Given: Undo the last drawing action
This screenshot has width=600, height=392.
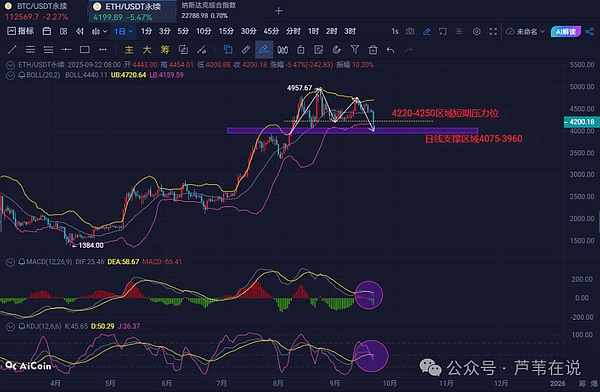Looking at the screenshot, I should pyautogui.click(x=390, y=50).
